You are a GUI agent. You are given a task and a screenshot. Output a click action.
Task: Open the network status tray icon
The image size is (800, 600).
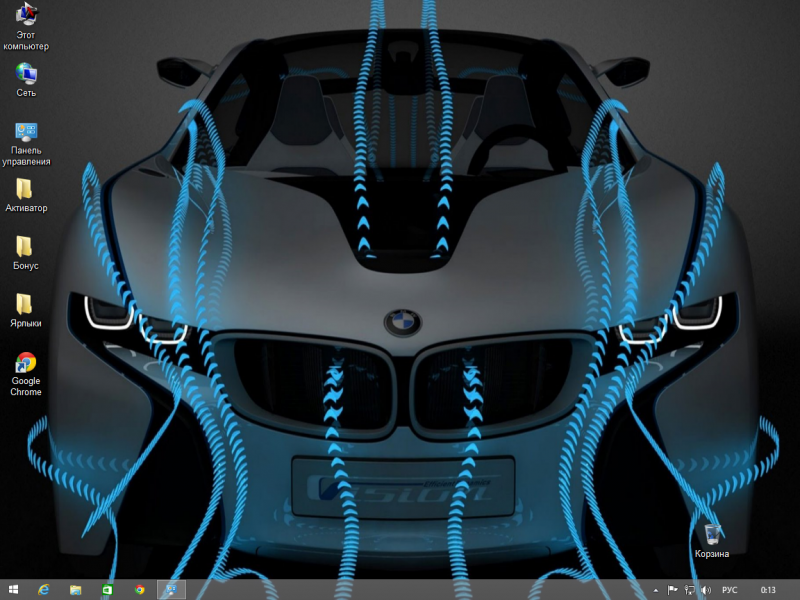click(689, 590)
